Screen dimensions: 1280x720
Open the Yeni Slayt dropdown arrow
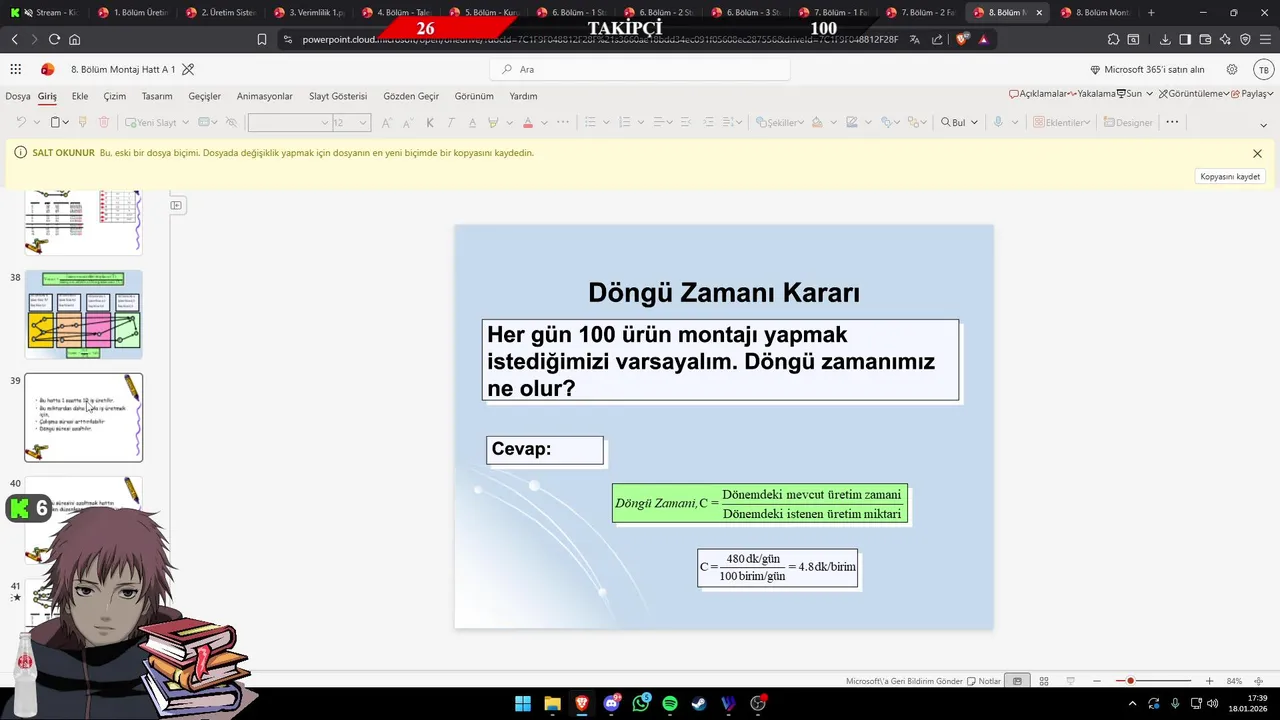pos(185,122)
